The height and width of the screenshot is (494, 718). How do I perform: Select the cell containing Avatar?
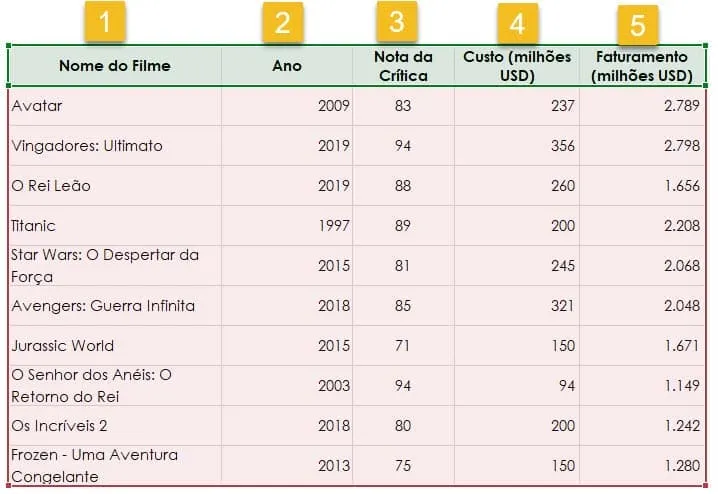click(115, 106)
